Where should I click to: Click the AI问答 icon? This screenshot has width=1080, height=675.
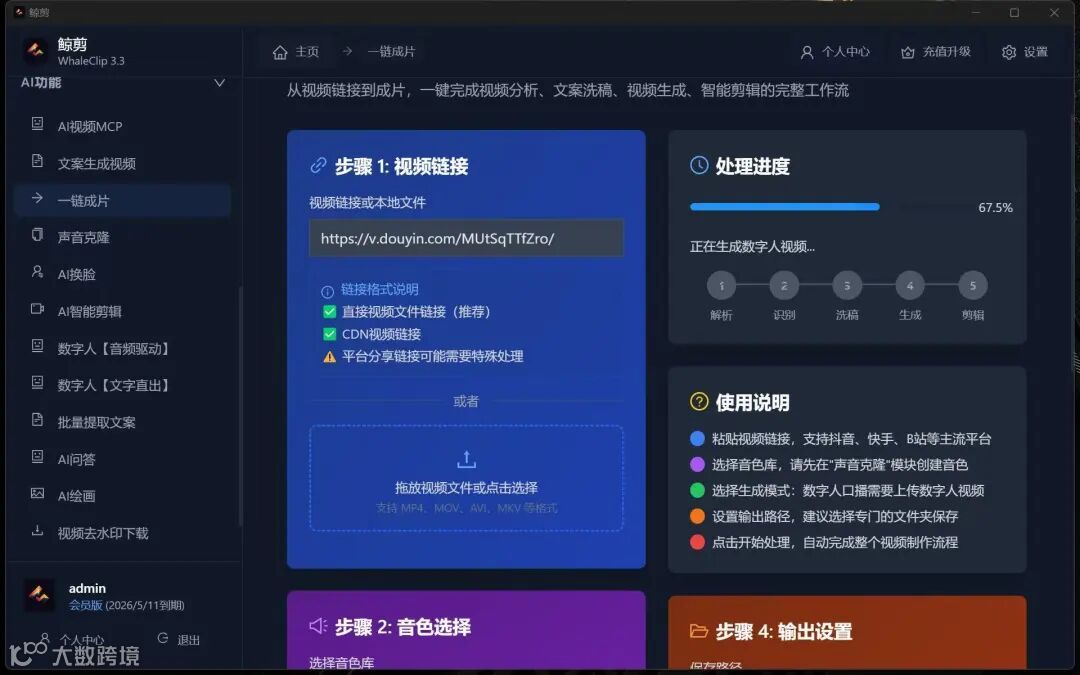pos(37,457)
